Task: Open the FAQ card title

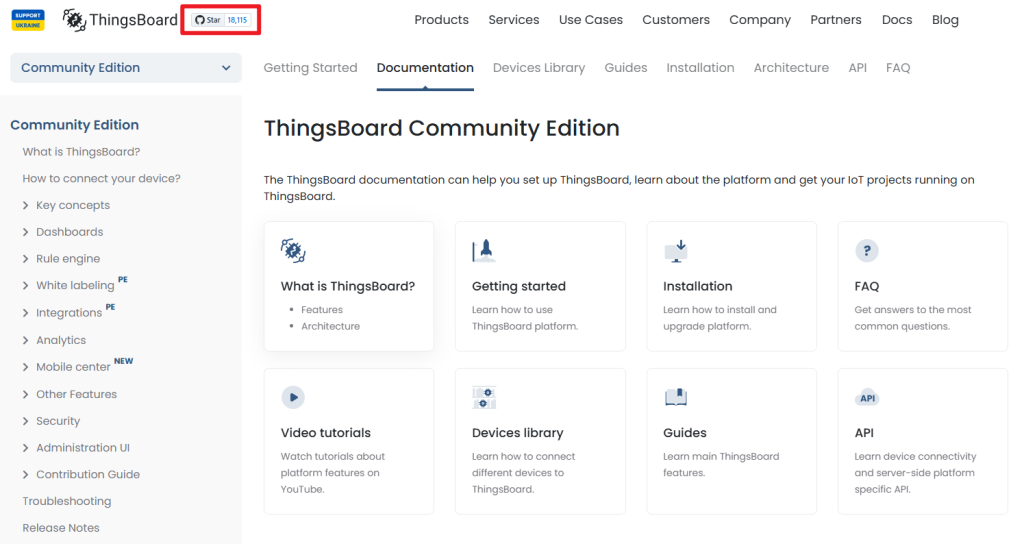Action: tap(867, 286)
